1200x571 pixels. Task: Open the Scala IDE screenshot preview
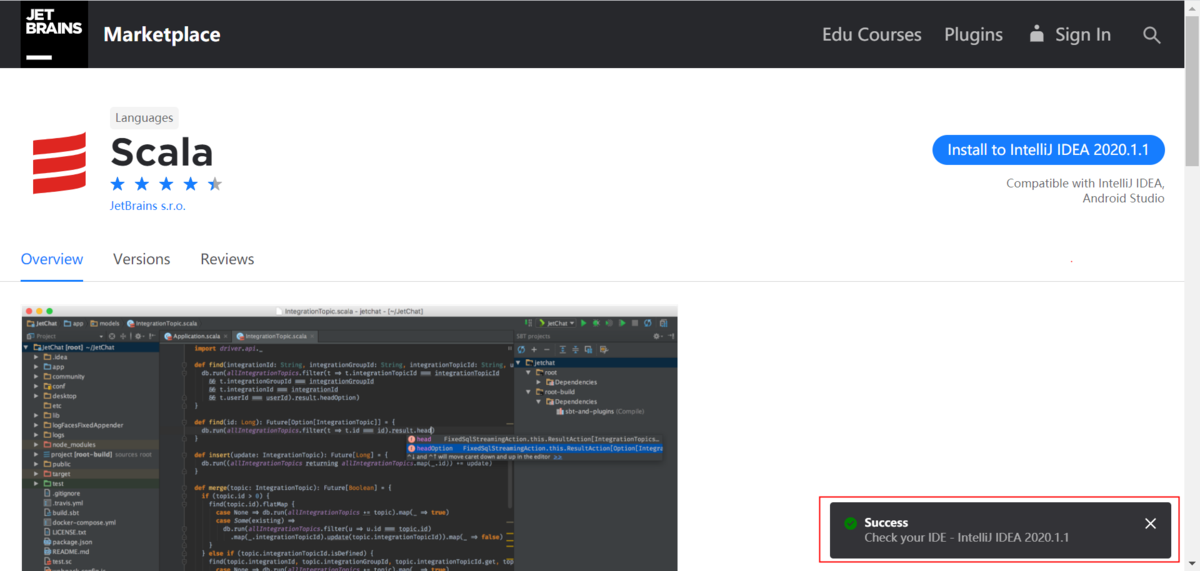[349, 438]
